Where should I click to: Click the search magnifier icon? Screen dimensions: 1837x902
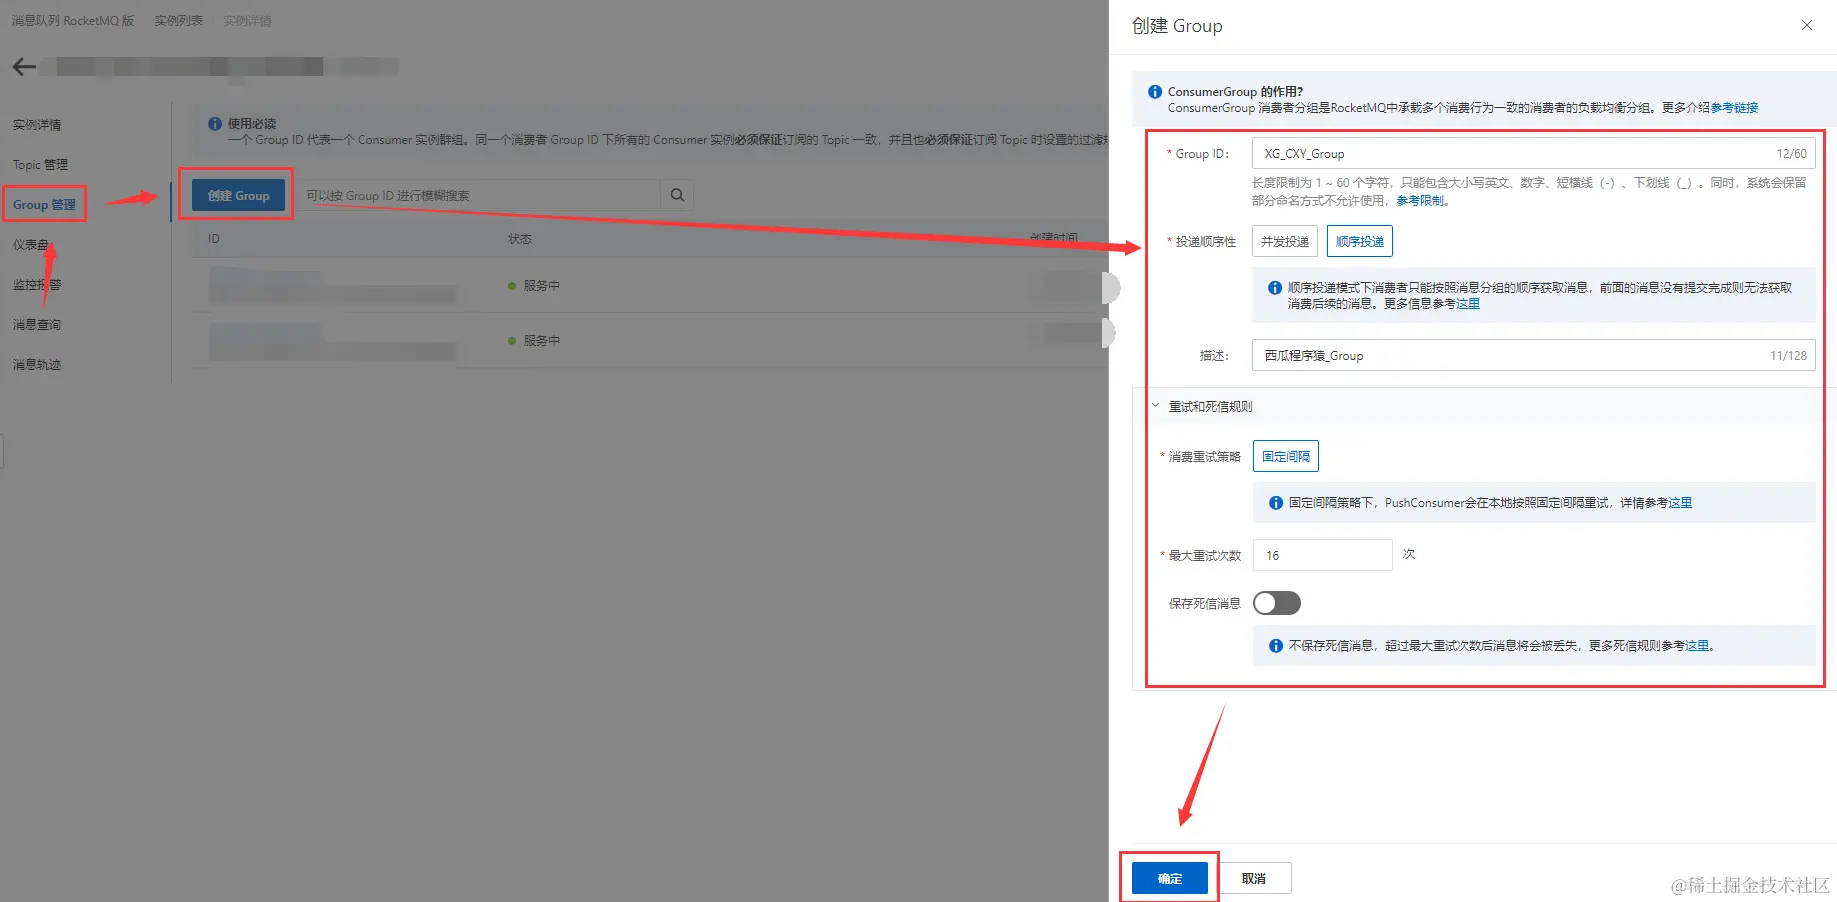tap(677, 195)
